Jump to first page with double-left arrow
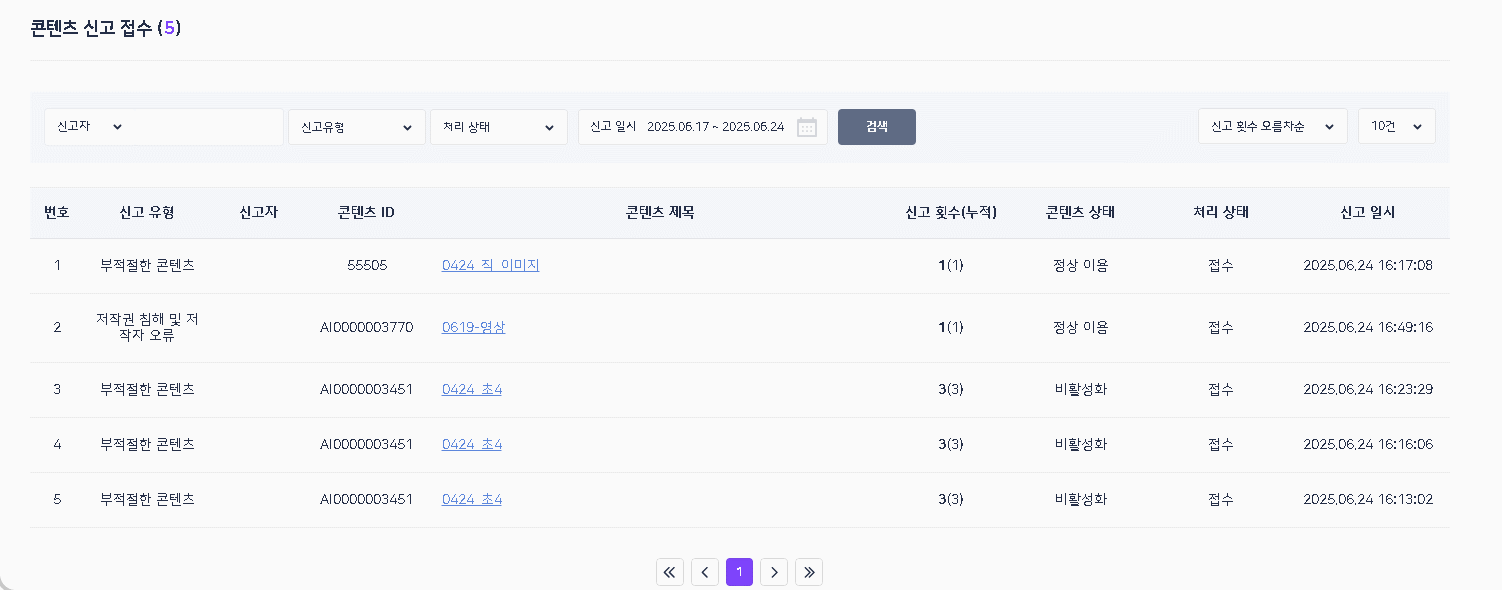The image size is (1502, 590). (669, 572)
